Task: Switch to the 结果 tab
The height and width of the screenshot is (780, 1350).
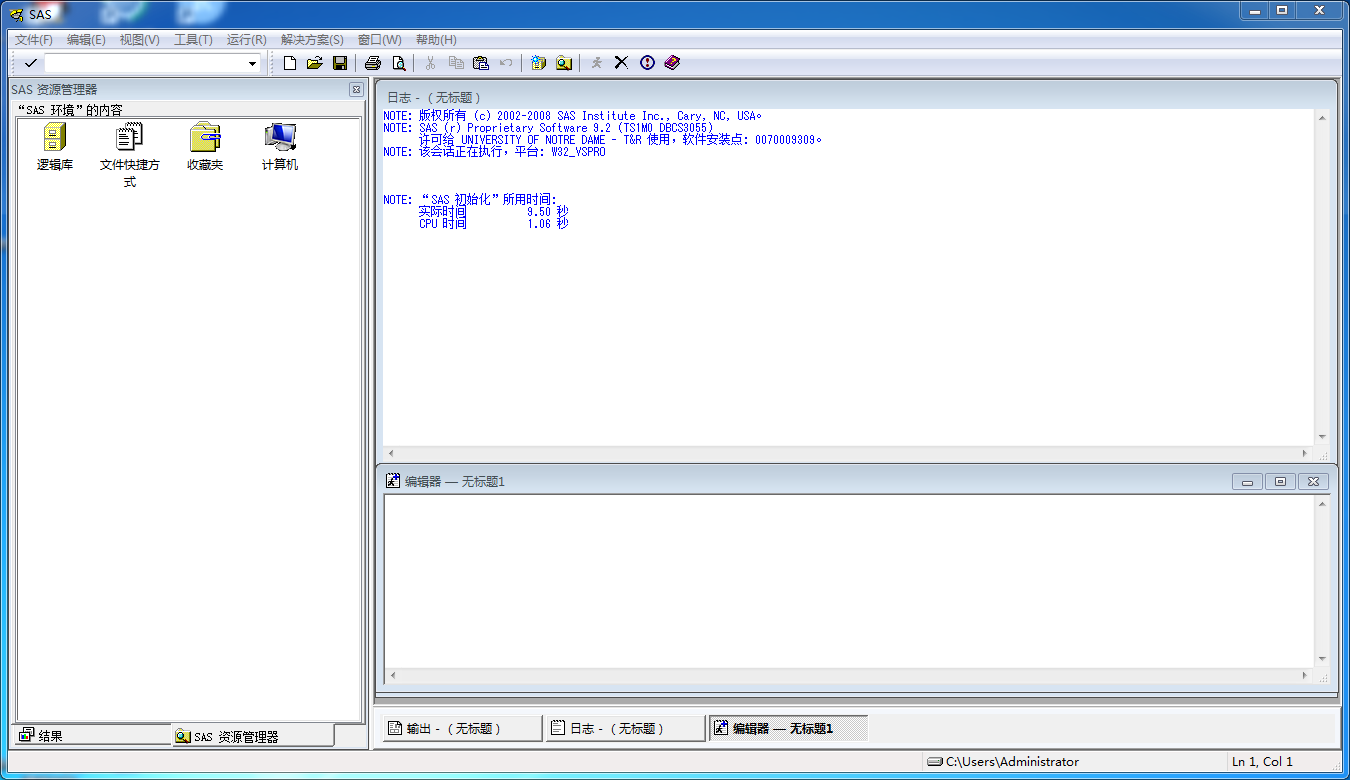Action: (91, 735)
